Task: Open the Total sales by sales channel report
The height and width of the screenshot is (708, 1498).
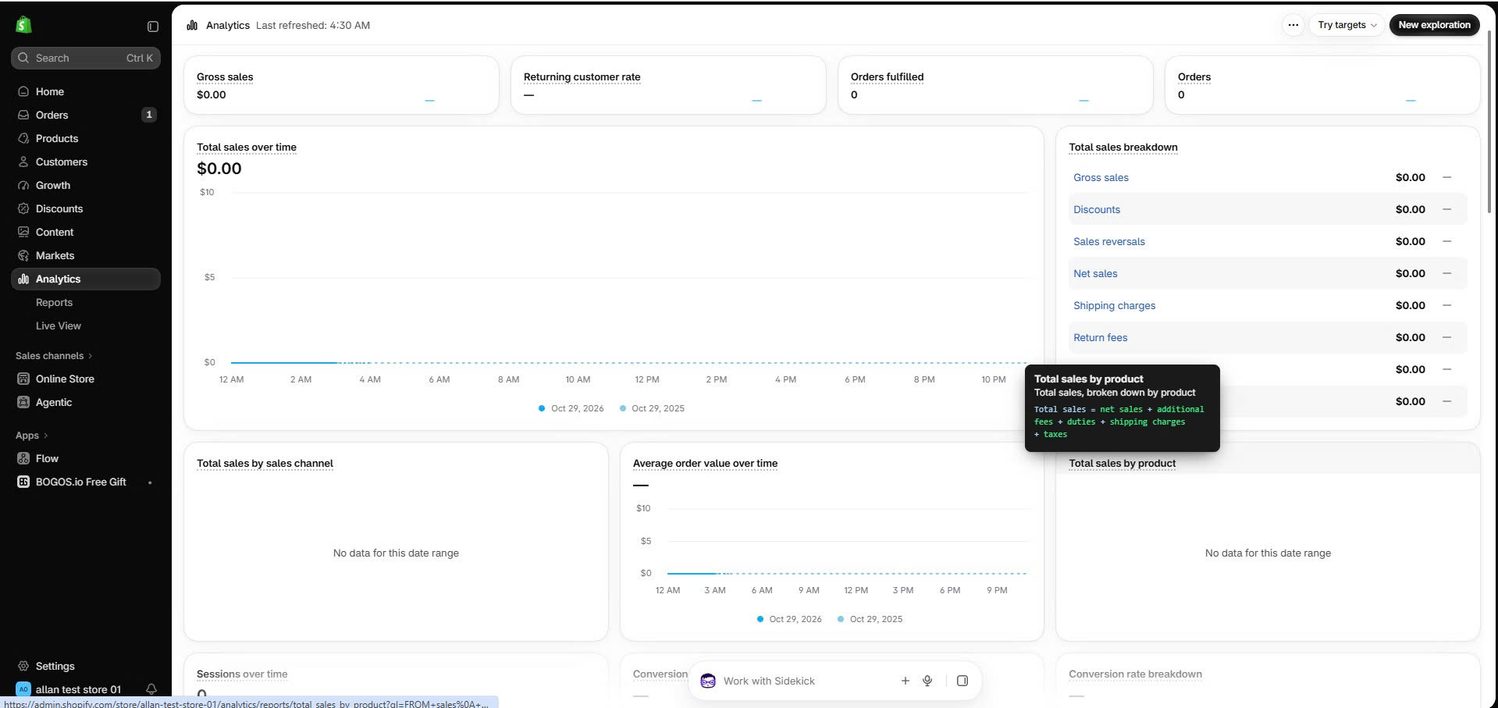Action: click(x=265, y=463)
